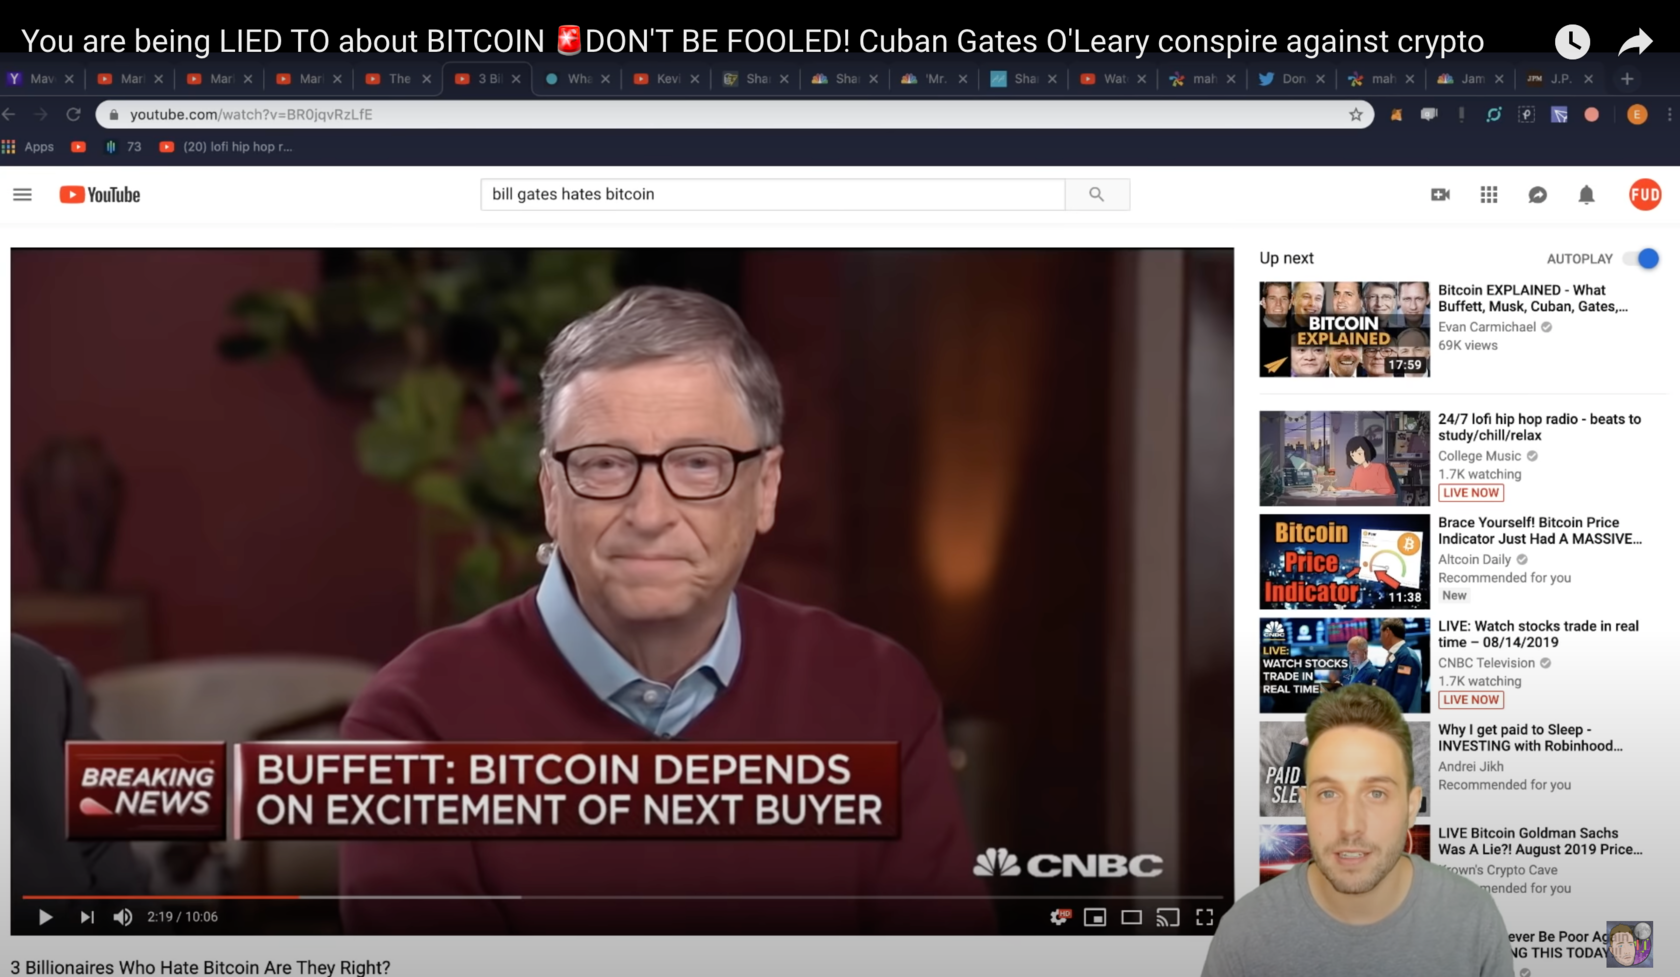Enter fullscreen in the video player
This screenshot has width=1680, height=977.
pyautogui.click(x=1205, y=916)
